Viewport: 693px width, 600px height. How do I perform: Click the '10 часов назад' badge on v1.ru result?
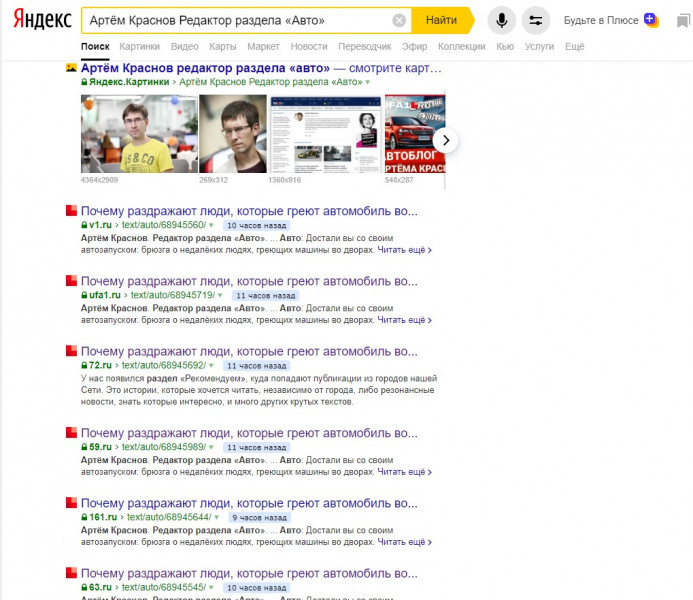pyautogui.click(x=256, y=225)
